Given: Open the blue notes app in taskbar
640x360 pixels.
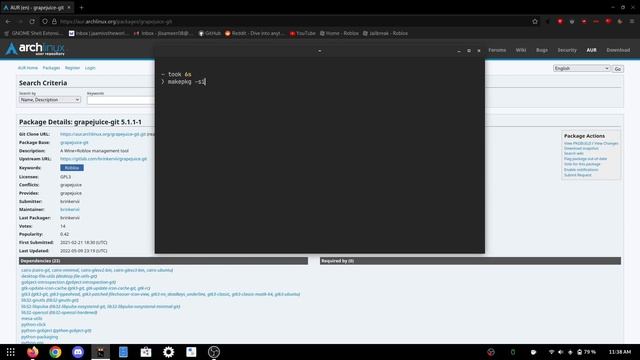Looking at the screenshot, I should [123, 352].
